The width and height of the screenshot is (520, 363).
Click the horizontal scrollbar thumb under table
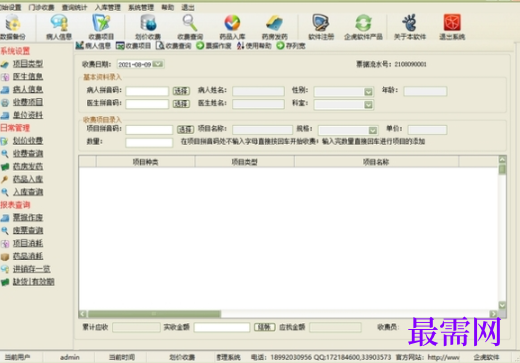[x=154, y=314]
